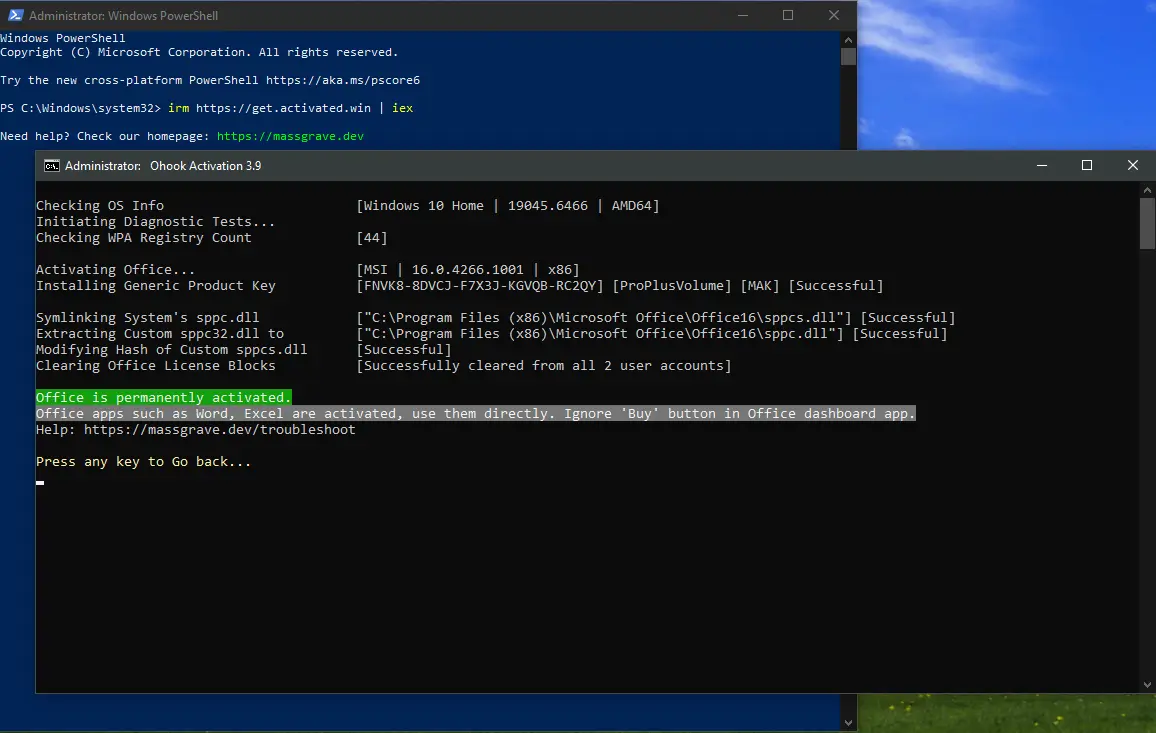Viewport: 1156px width, 733px height.
Task: Click the massgrave.dev/troubleshoot help URL
Action: click(219, 430)
